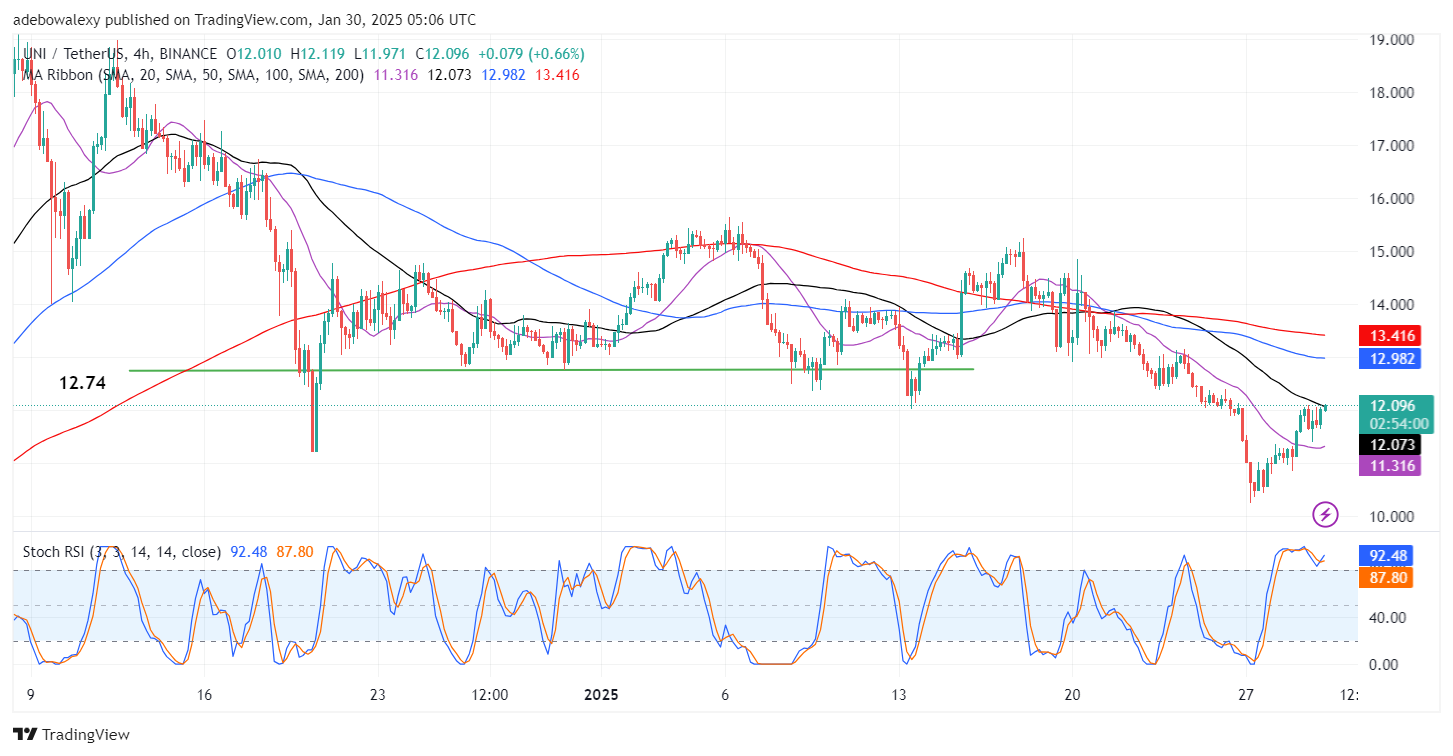The image size is (1453, 756).
Task: Click the 10.000 price axis label
Action: [1392, 517]
